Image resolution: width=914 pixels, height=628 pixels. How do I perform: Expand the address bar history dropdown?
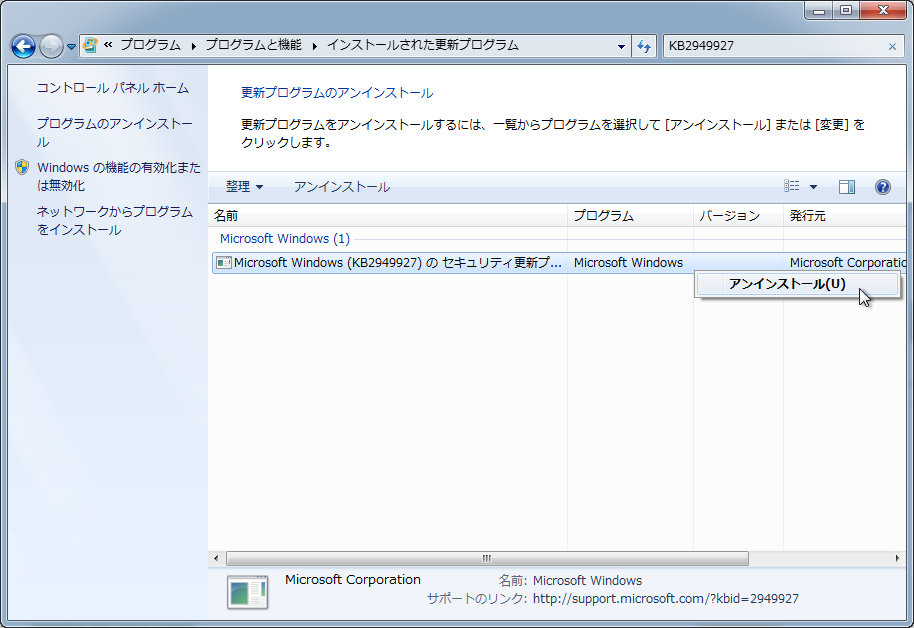point(621,46)
